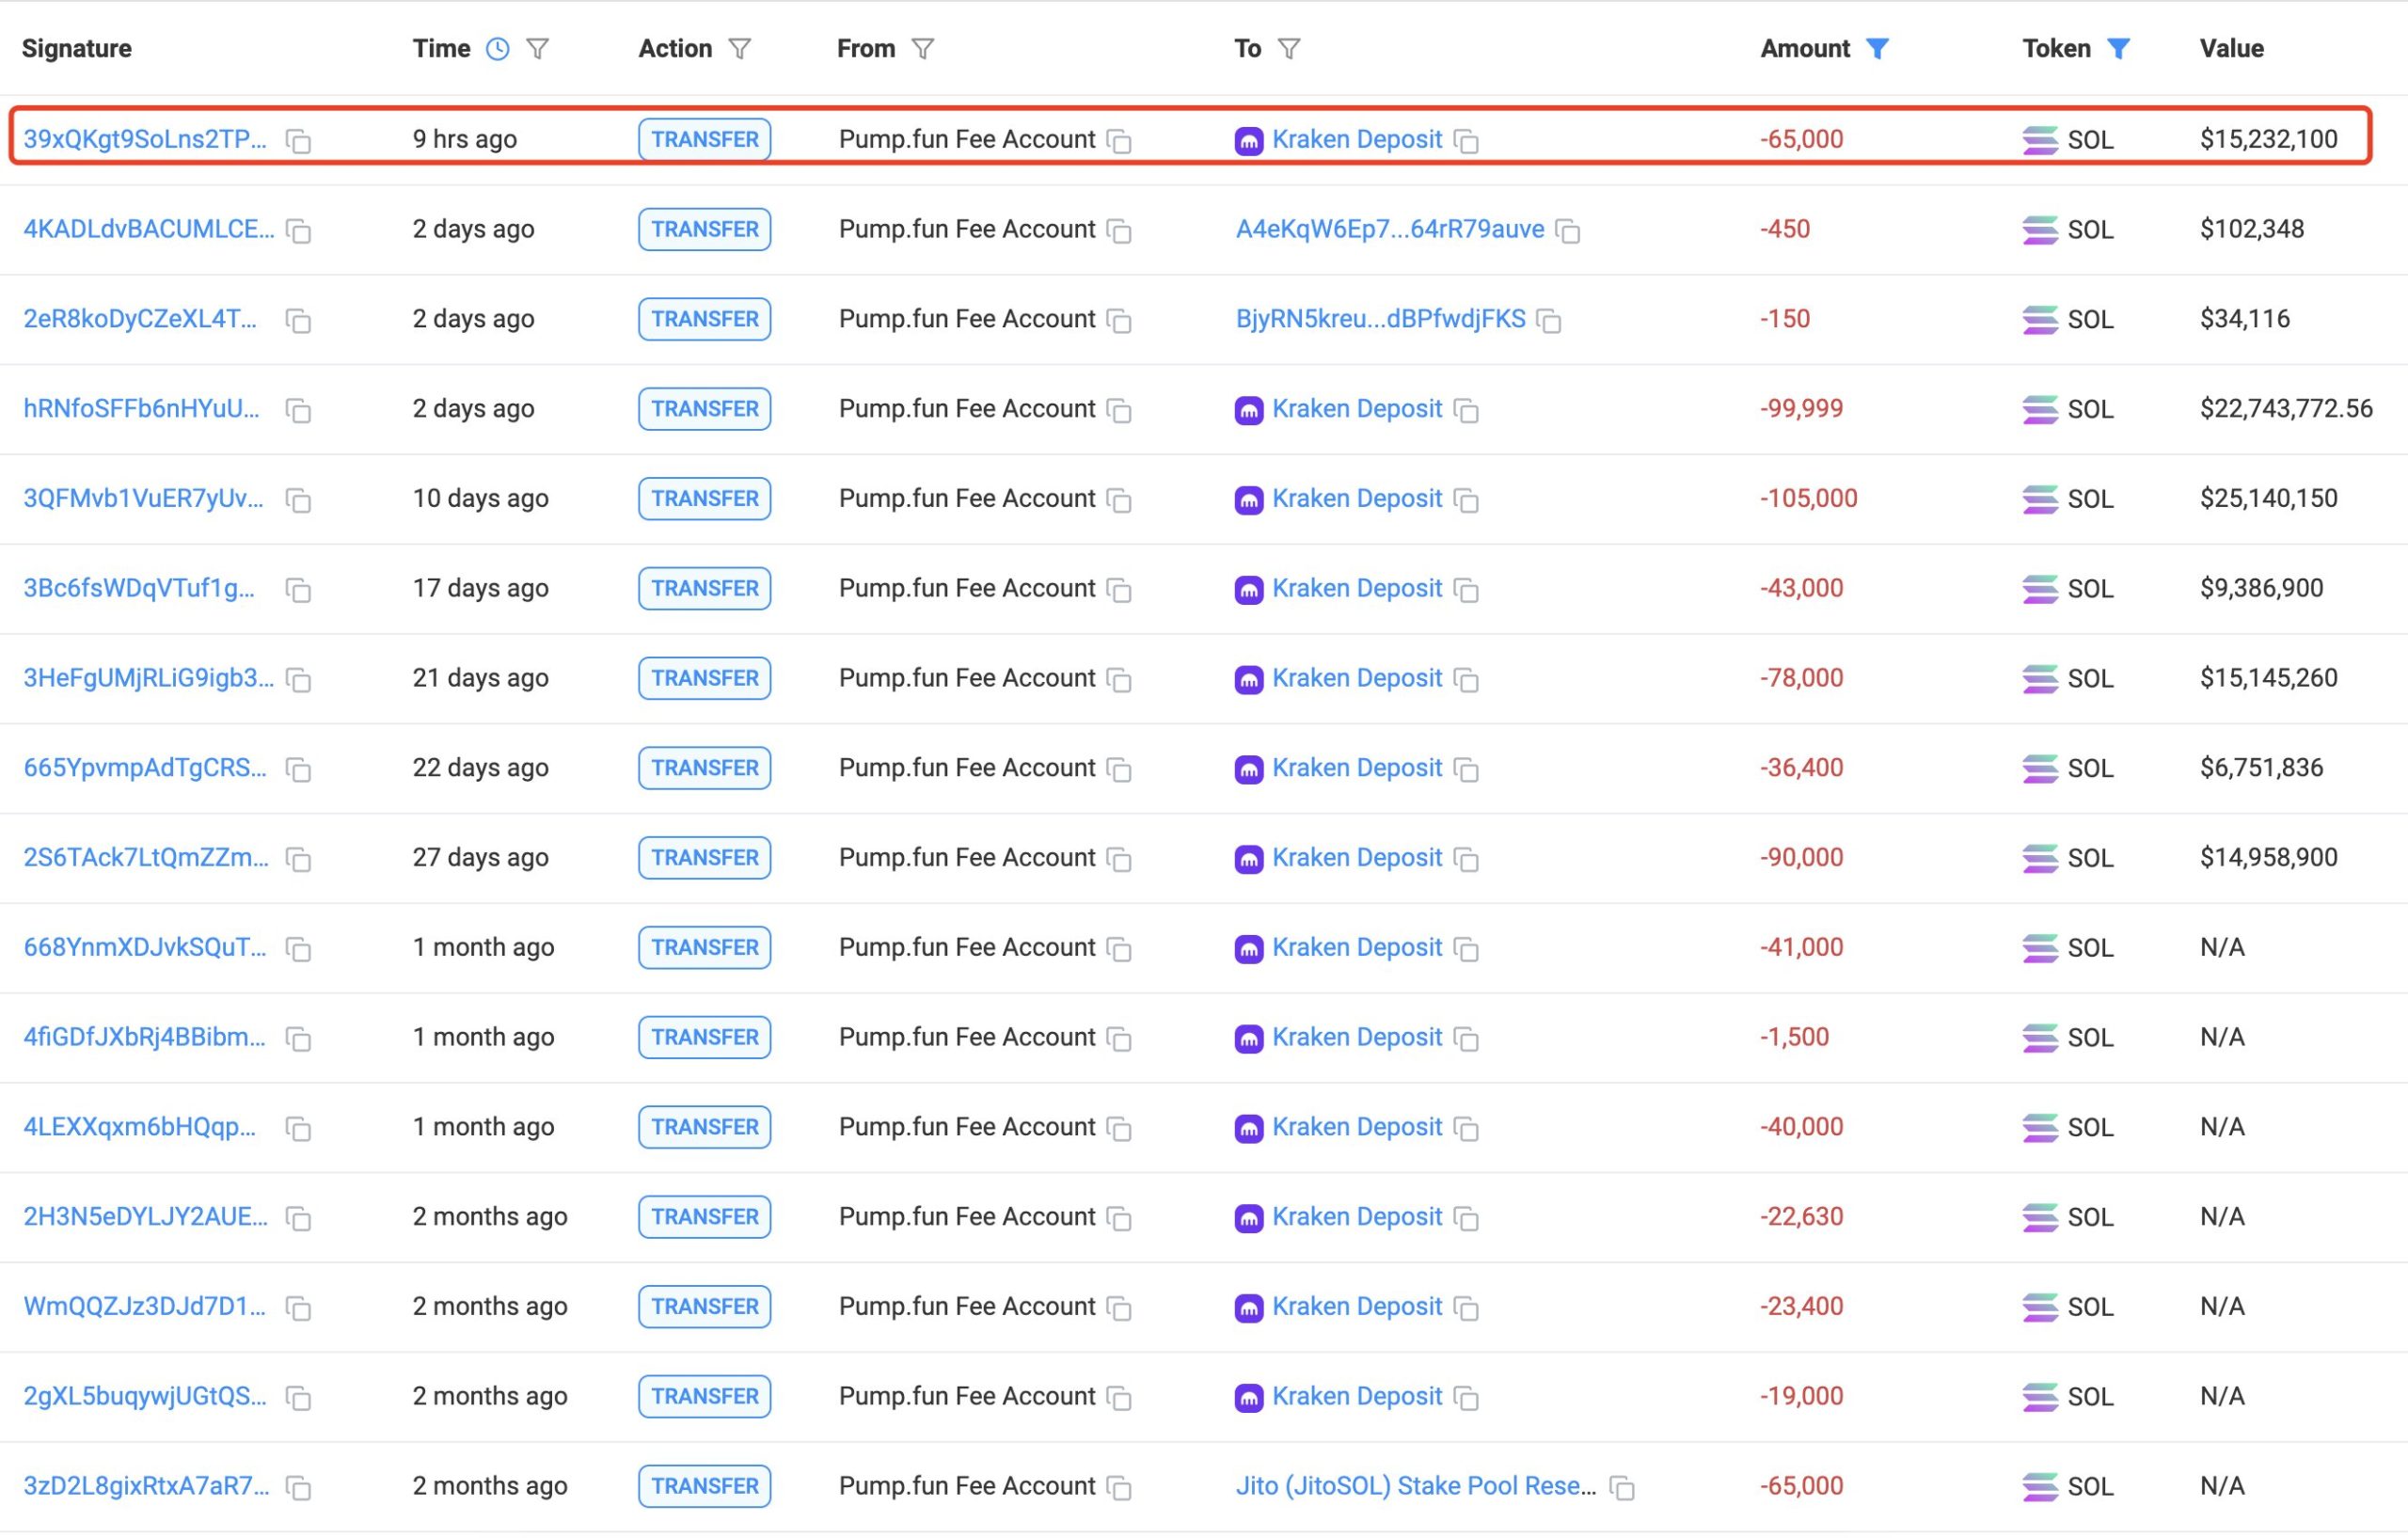Click the active Token filter icon
Image resolution: width=2408 pixels, height=1538 pixels.
[x=2118, y=49]
